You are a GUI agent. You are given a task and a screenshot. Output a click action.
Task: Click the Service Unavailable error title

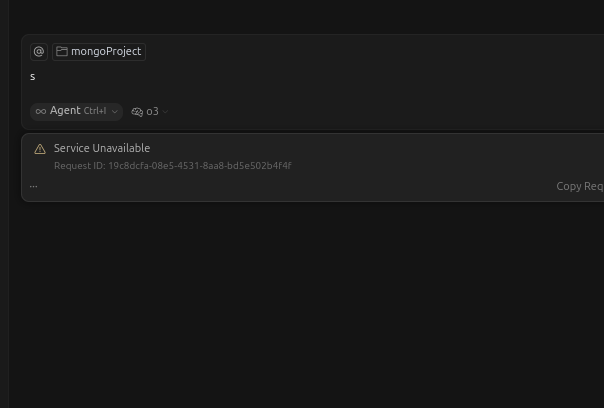102,148
